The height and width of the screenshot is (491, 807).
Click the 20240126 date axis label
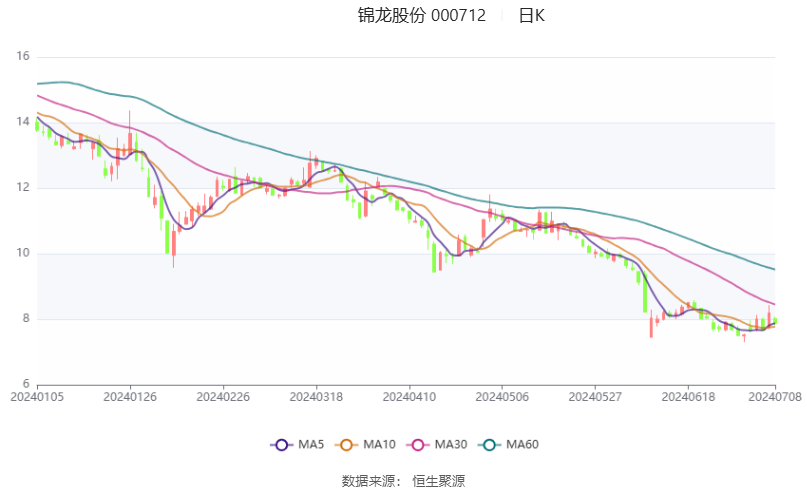coord(130,397)
